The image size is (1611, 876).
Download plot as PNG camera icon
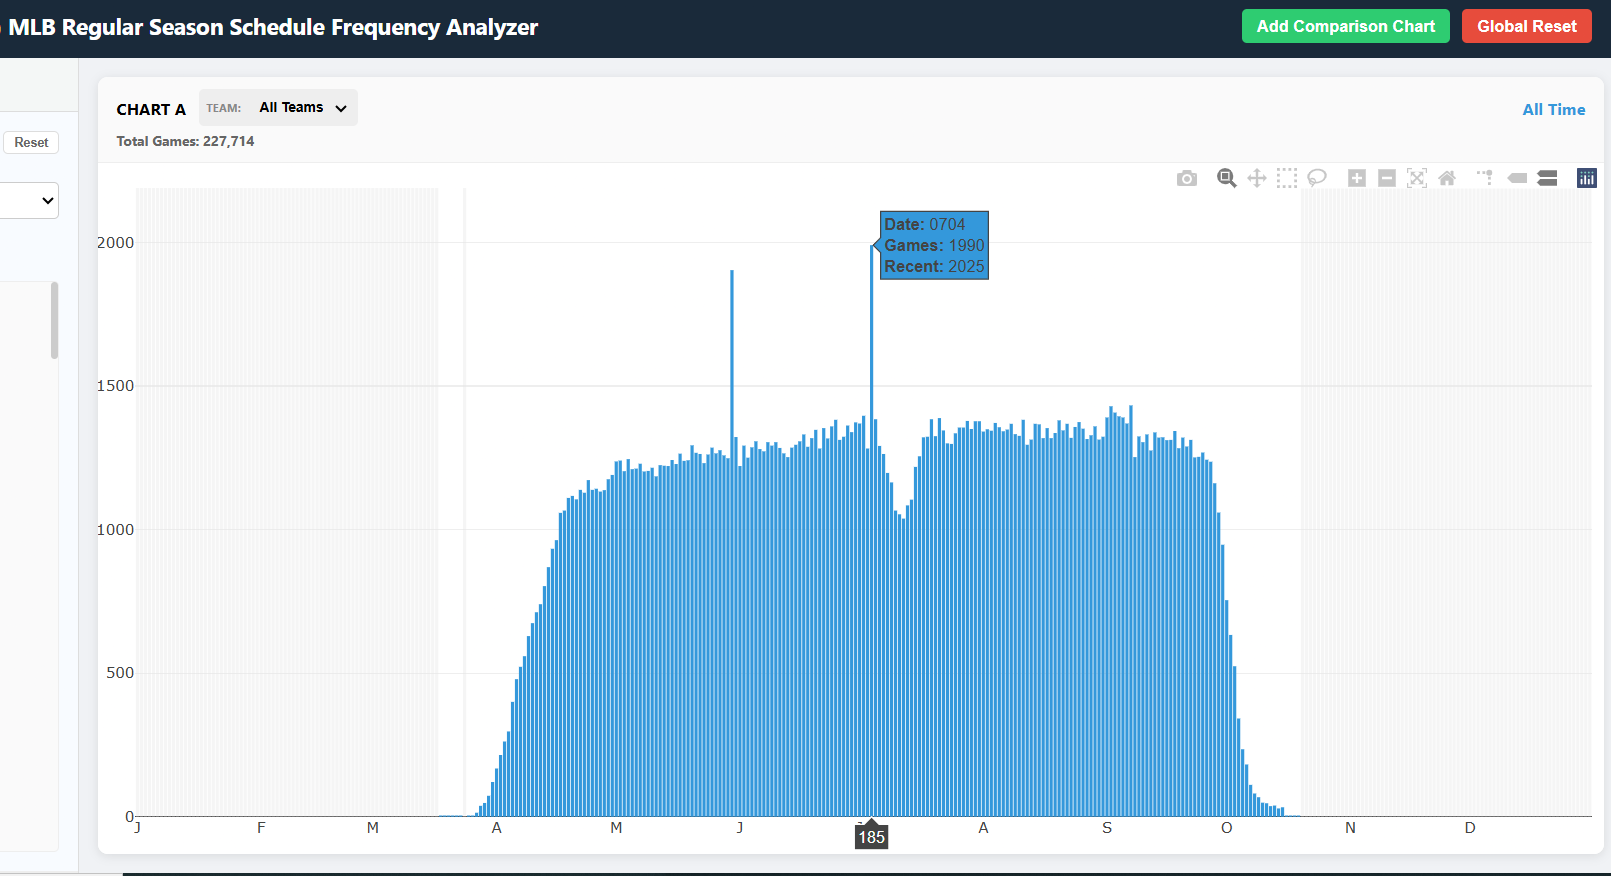tap(1187, 178)
